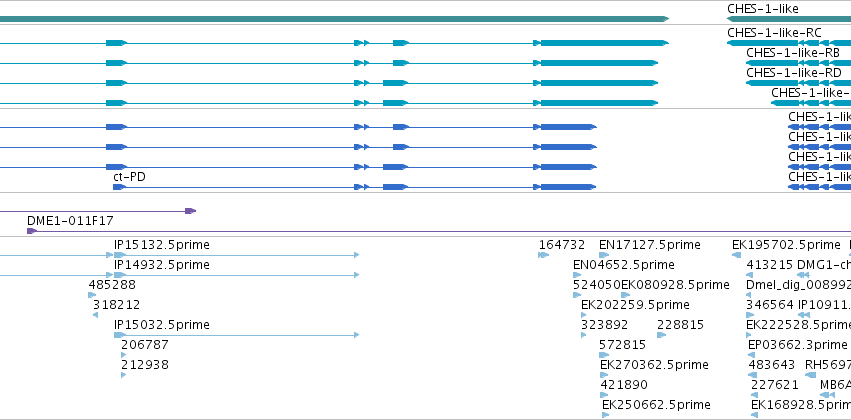Screen dimensions: 851x420
Task: Select the long teal gene bar
Action: coord(334,19)
